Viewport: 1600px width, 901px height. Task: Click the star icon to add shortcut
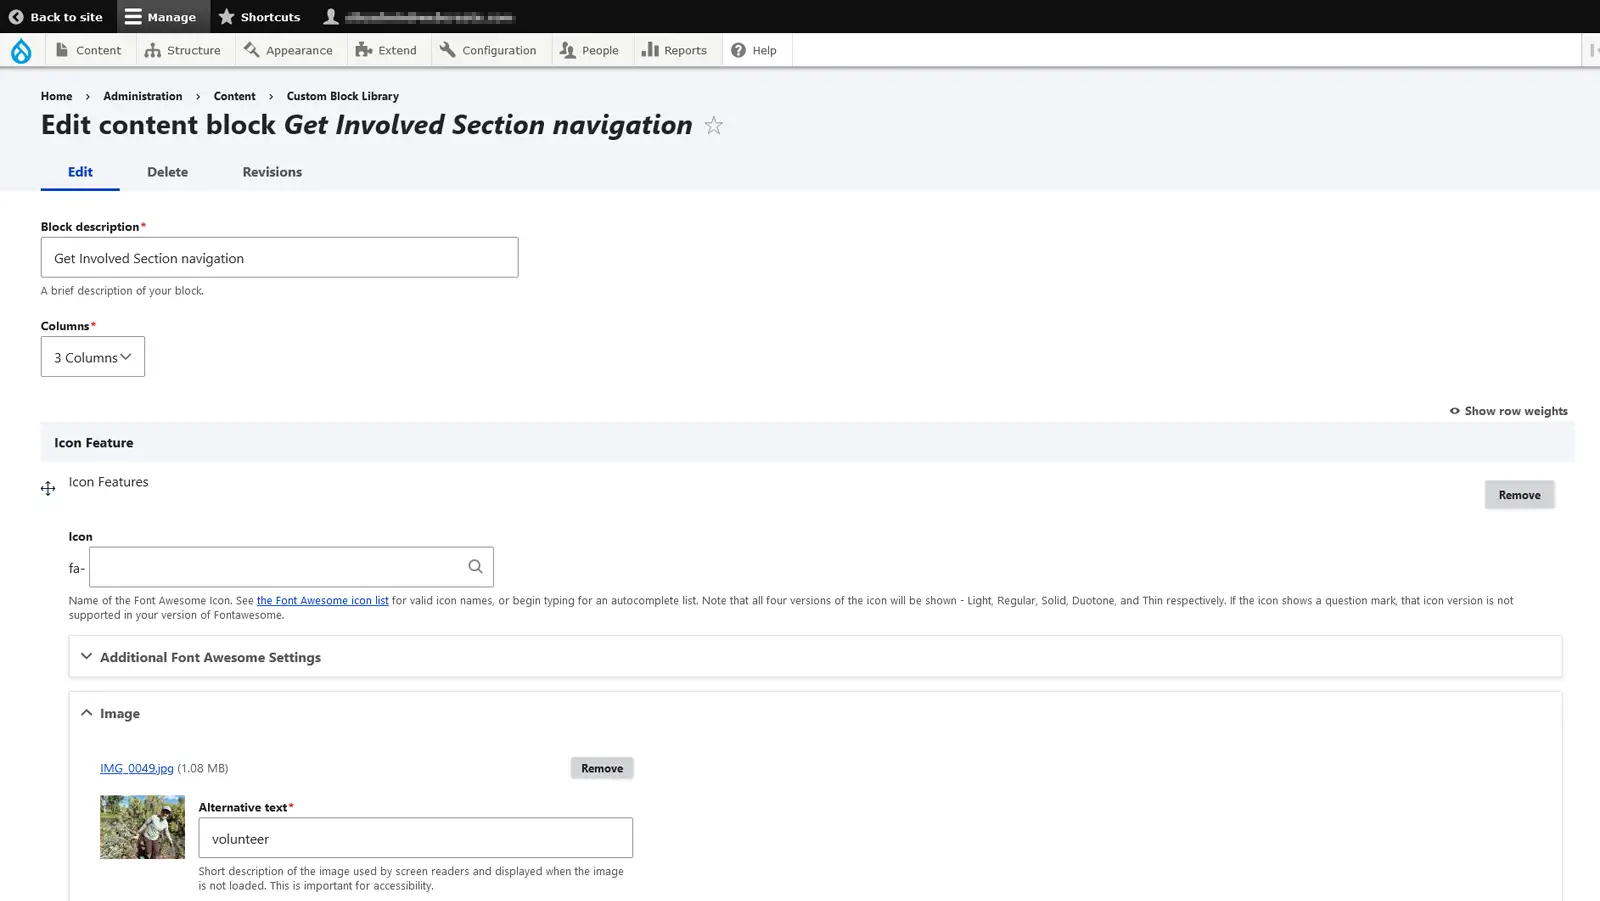(x=713, y=125)
